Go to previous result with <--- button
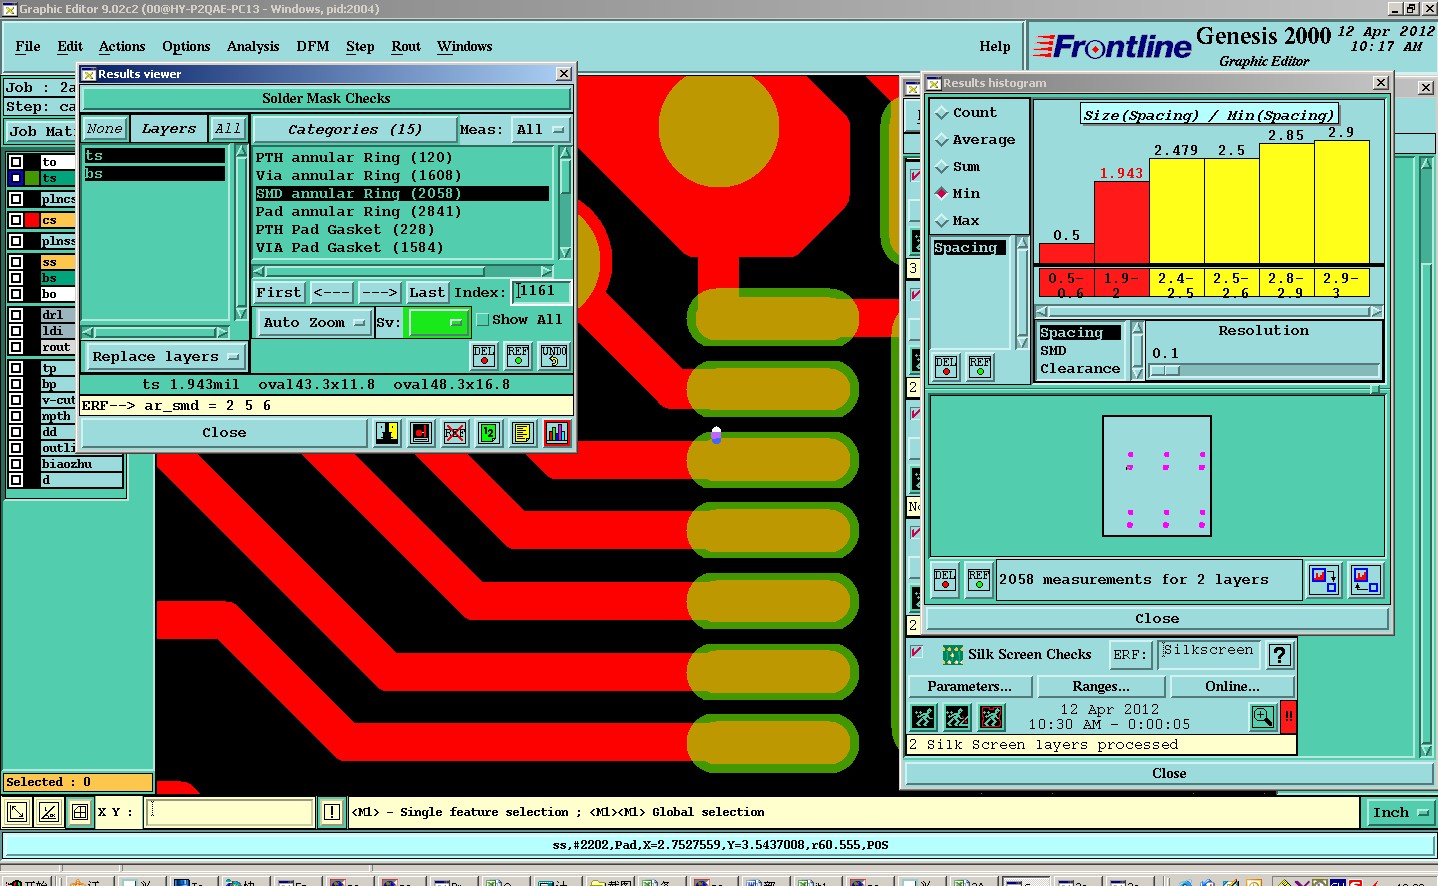The image size is (1438, 886). pyautogui.click(x=331, y=293)
